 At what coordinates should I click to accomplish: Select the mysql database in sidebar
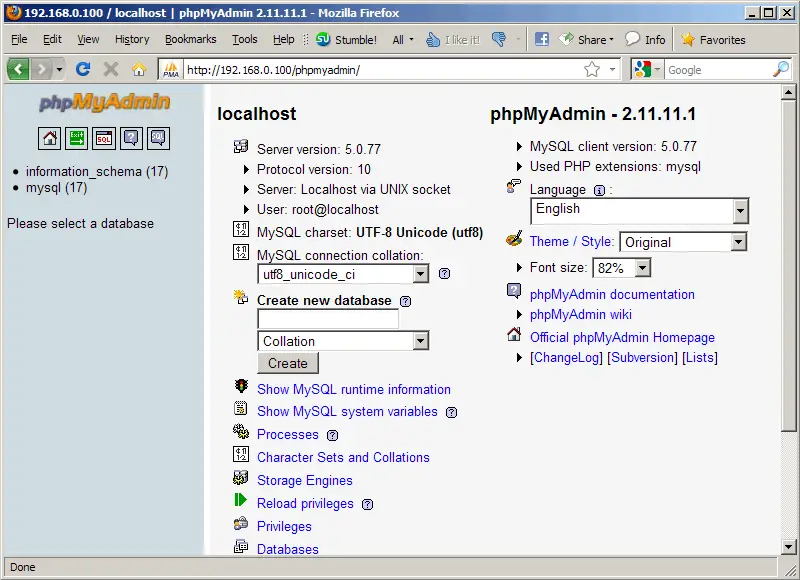tap(57, 188)
